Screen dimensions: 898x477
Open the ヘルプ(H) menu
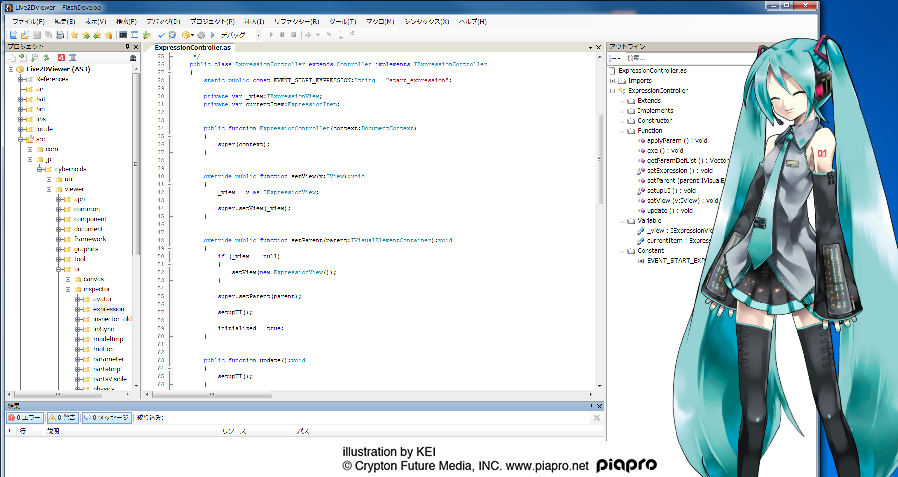tap(472, 21)
